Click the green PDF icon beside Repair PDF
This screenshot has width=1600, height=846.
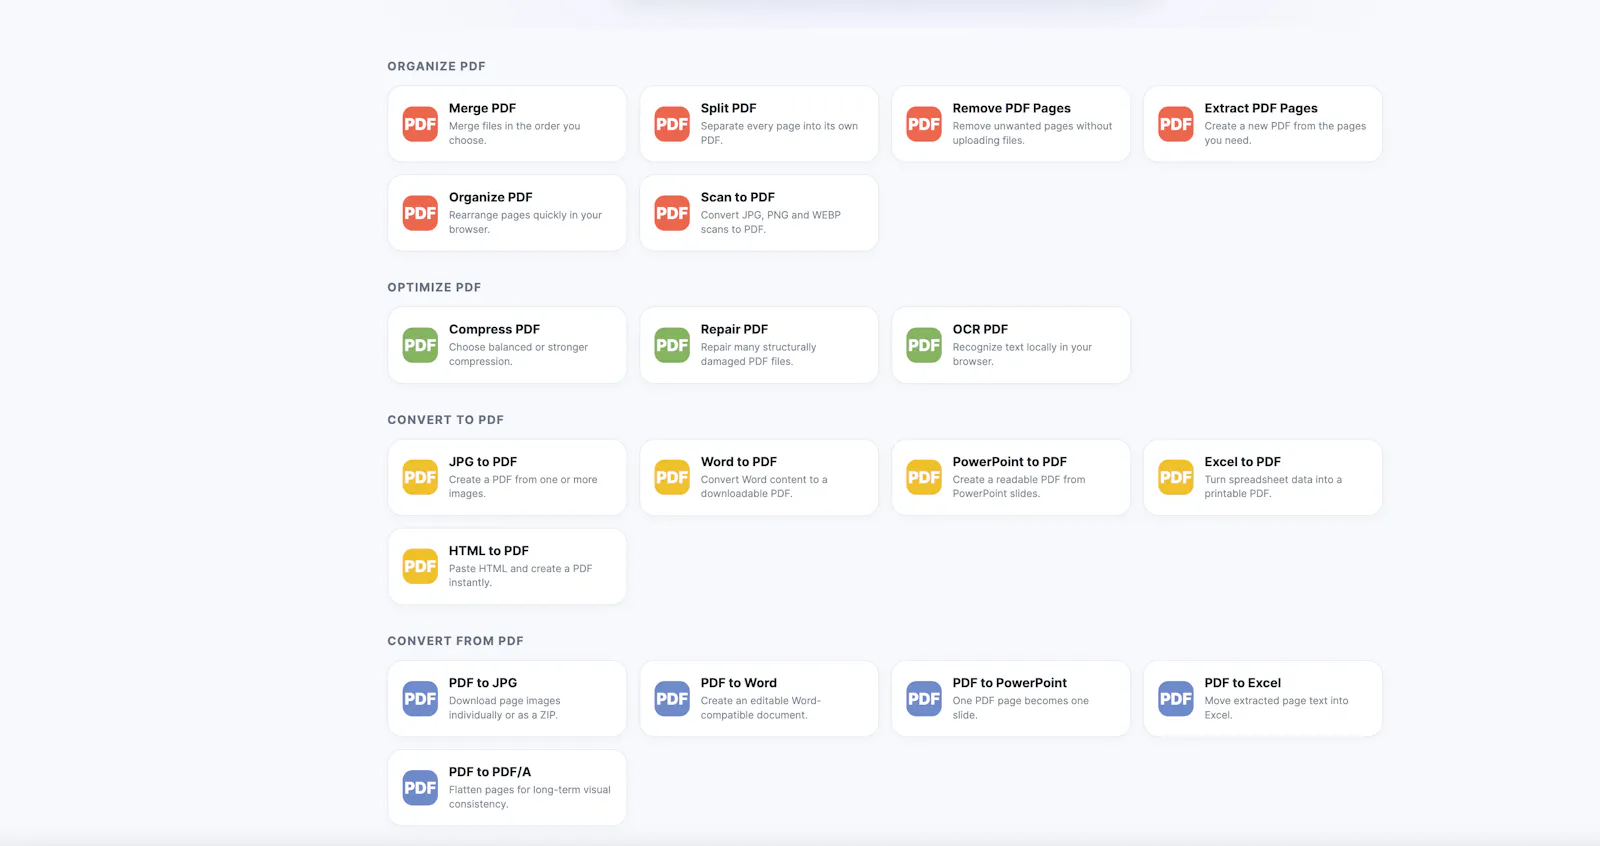[672, 345]
